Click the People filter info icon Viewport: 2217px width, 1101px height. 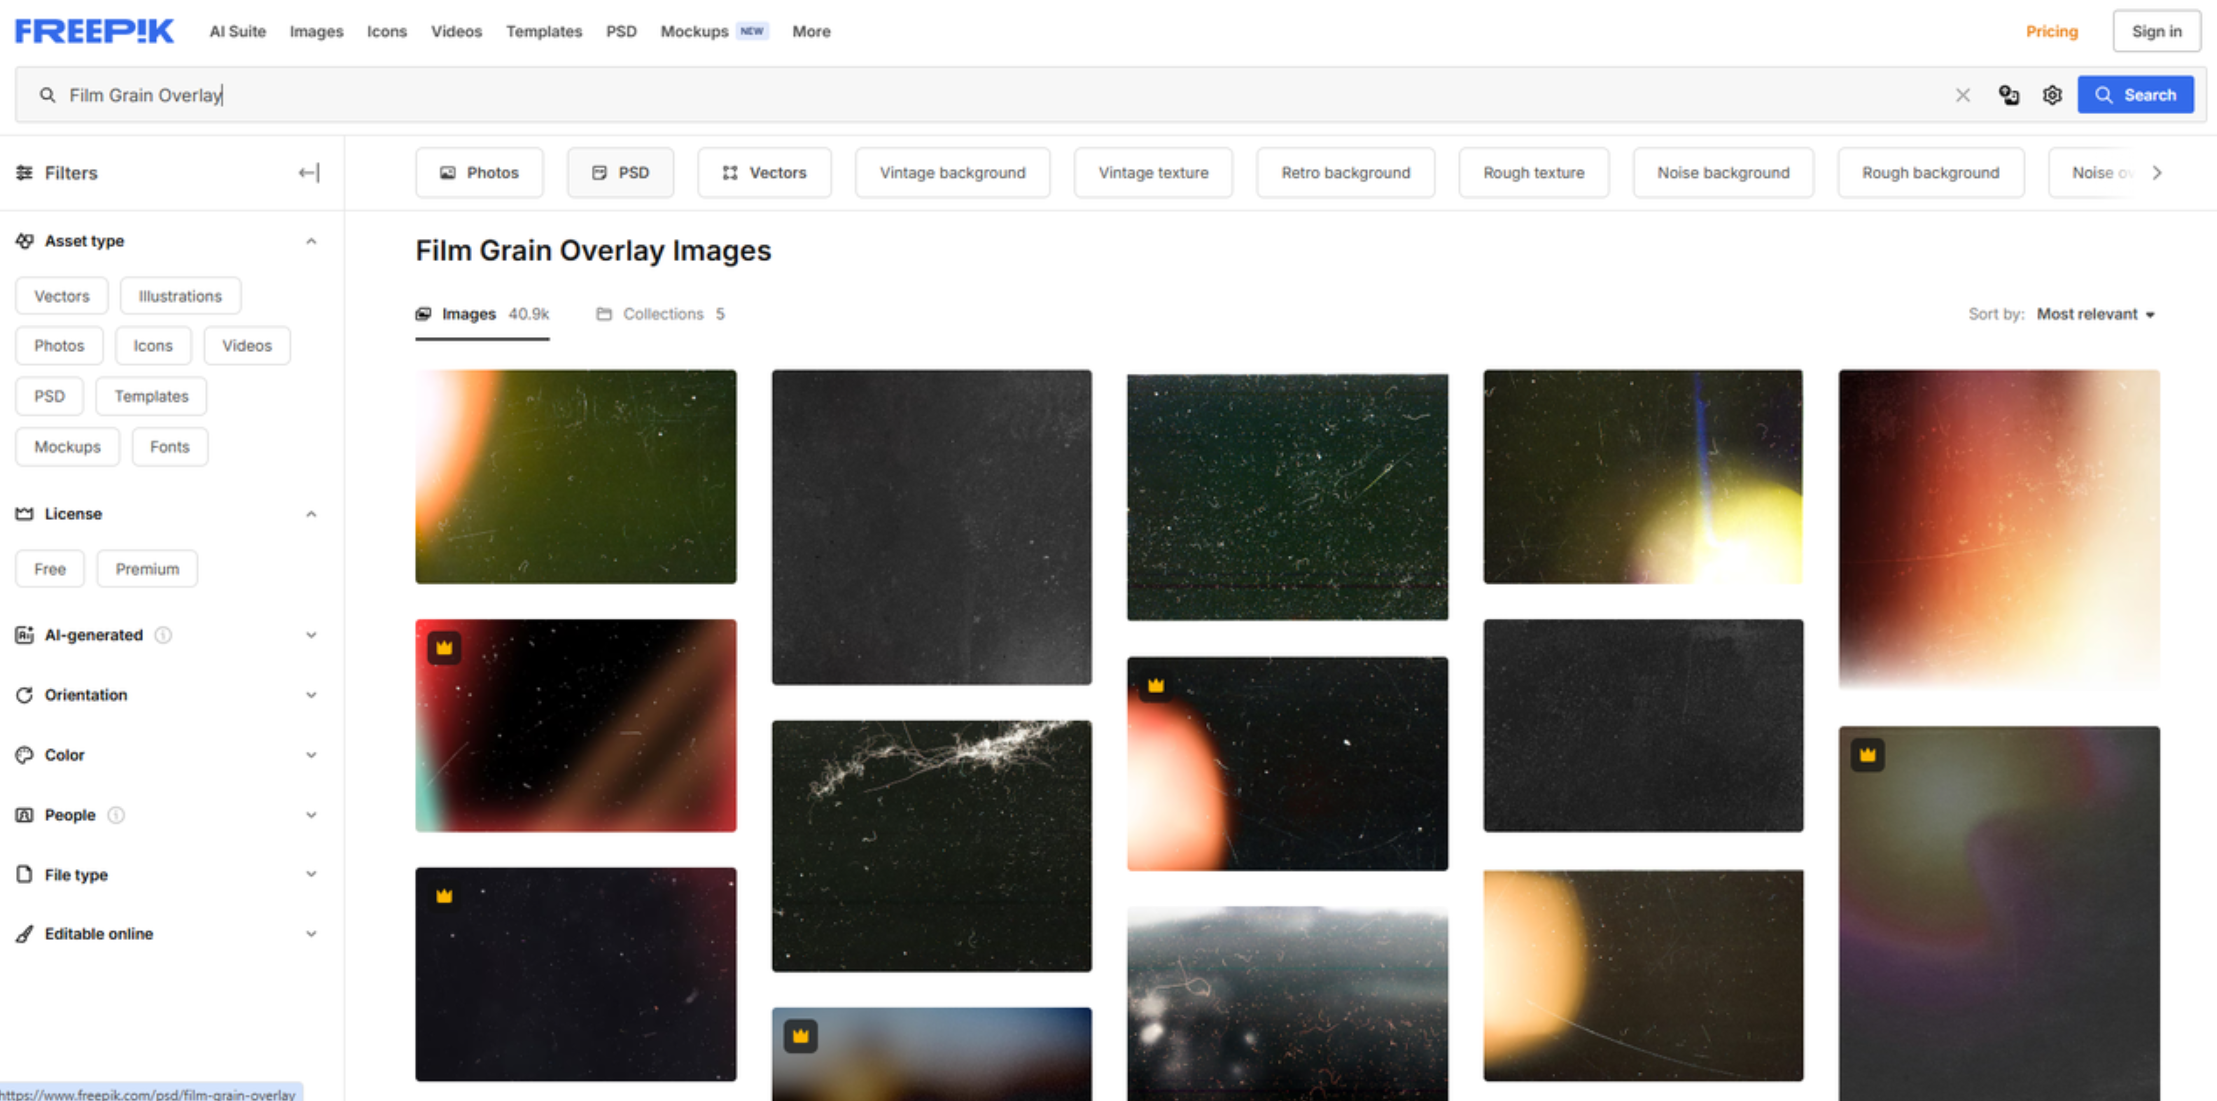[116, 815]
